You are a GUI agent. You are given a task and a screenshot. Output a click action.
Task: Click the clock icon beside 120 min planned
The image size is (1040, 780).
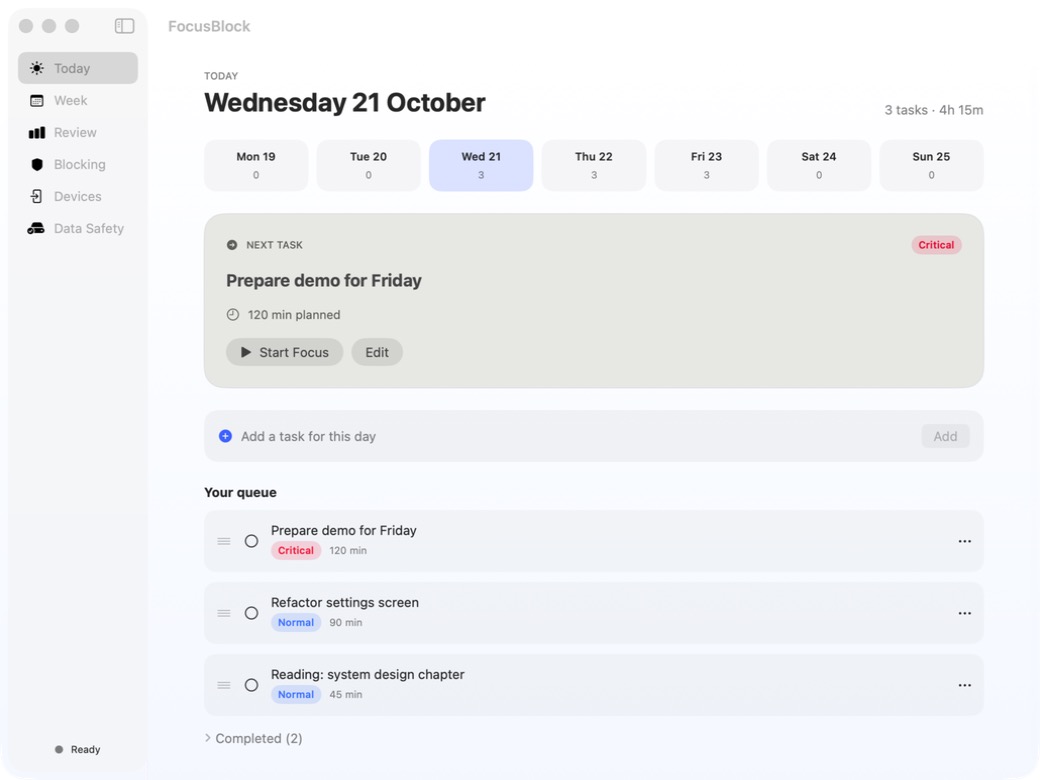point(233,314)
